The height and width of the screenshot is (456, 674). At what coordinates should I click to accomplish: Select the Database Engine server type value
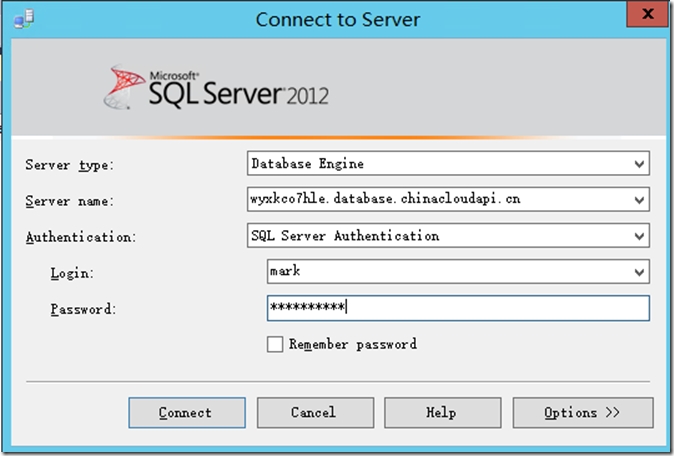click(x=308, y=163)
